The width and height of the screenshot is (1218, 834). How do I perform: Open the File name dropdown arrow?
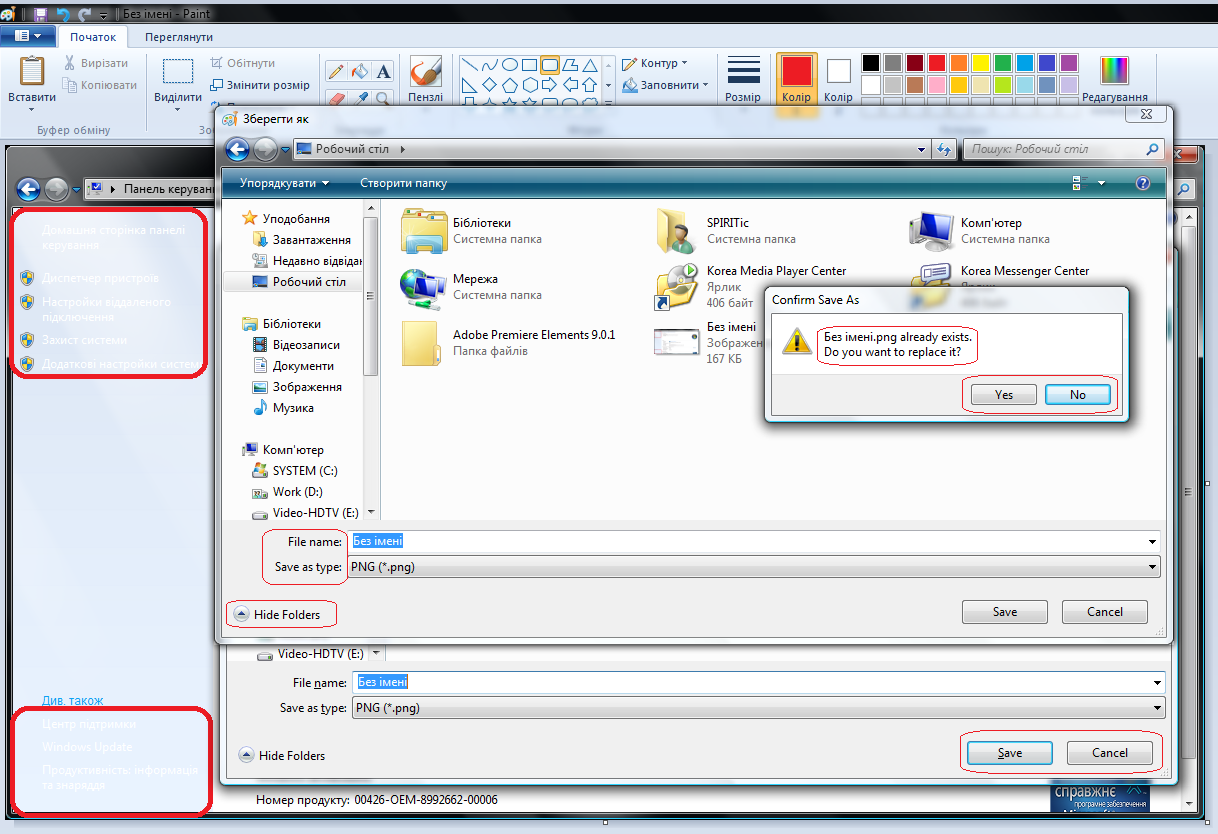(1153, 542)
